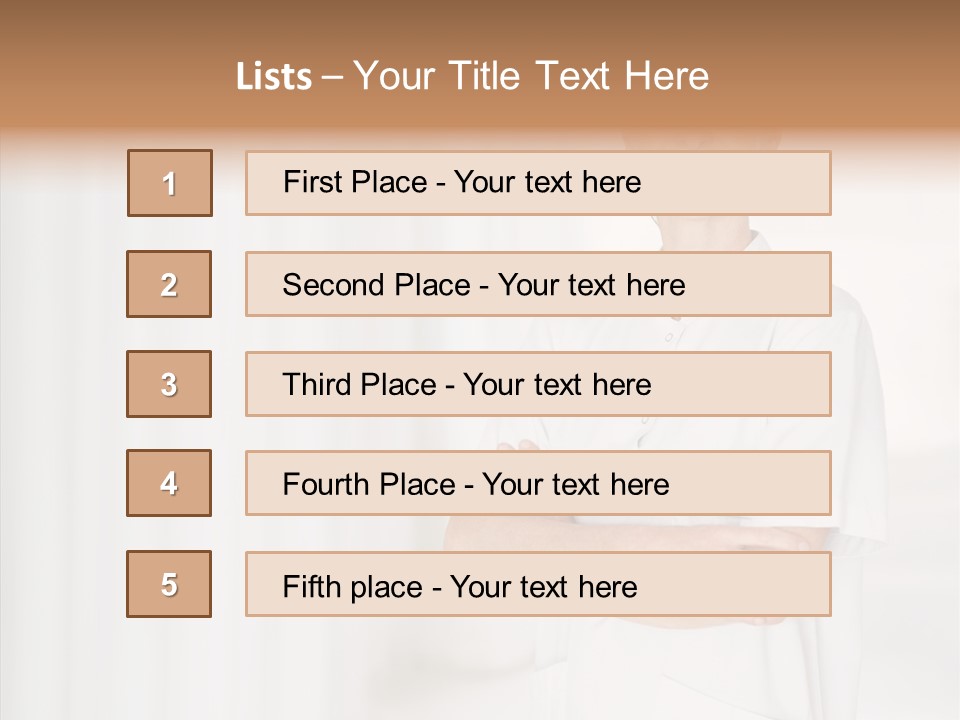
Task: Click the words 'Fourth Place'
Action: [368, 485]
